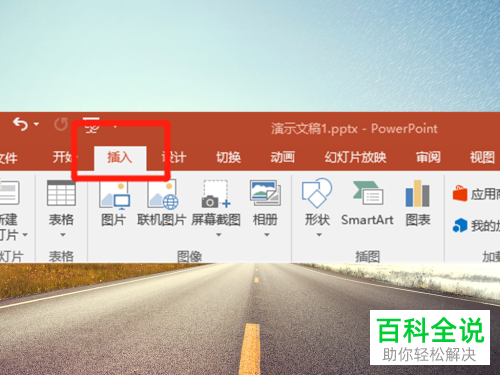Screen dimensions: 500x375
Task: Click the 图片 picture insert icon
Action: coord(115,194)
